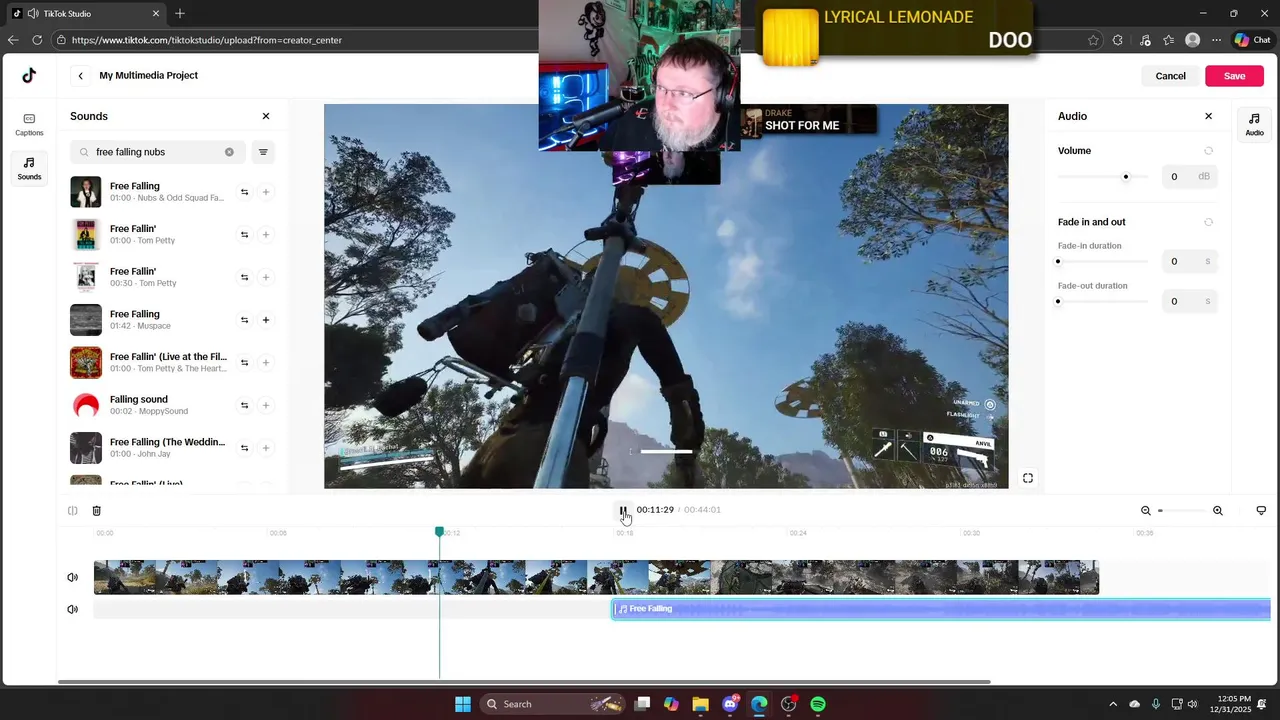The height and width of the screenshot is (720, 1280).
Task: Mute the video track
Action: coord(72,577)
